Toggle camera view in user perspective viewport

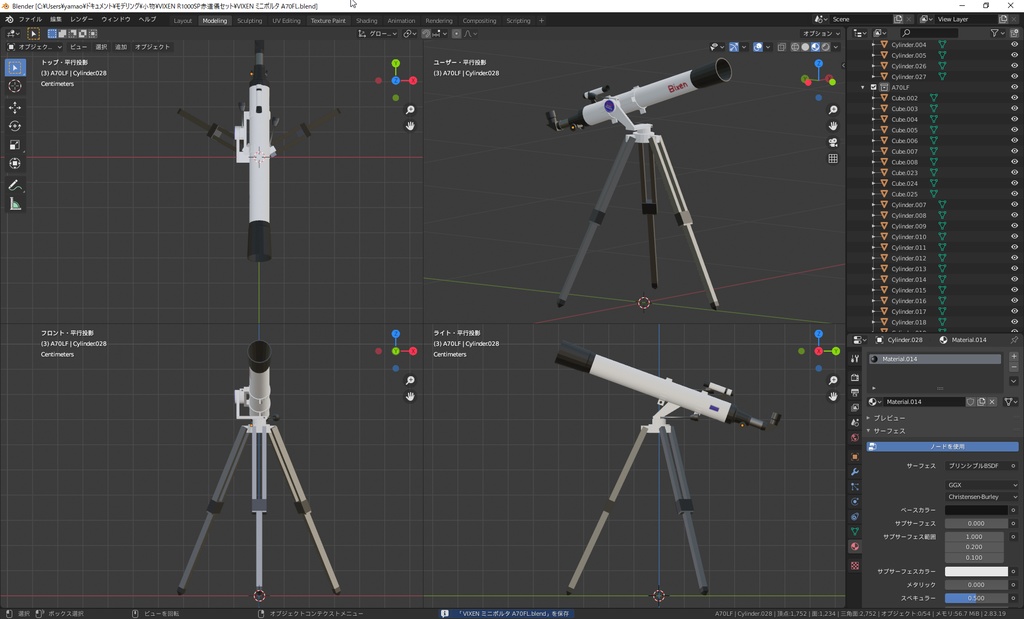click(833, 142)
